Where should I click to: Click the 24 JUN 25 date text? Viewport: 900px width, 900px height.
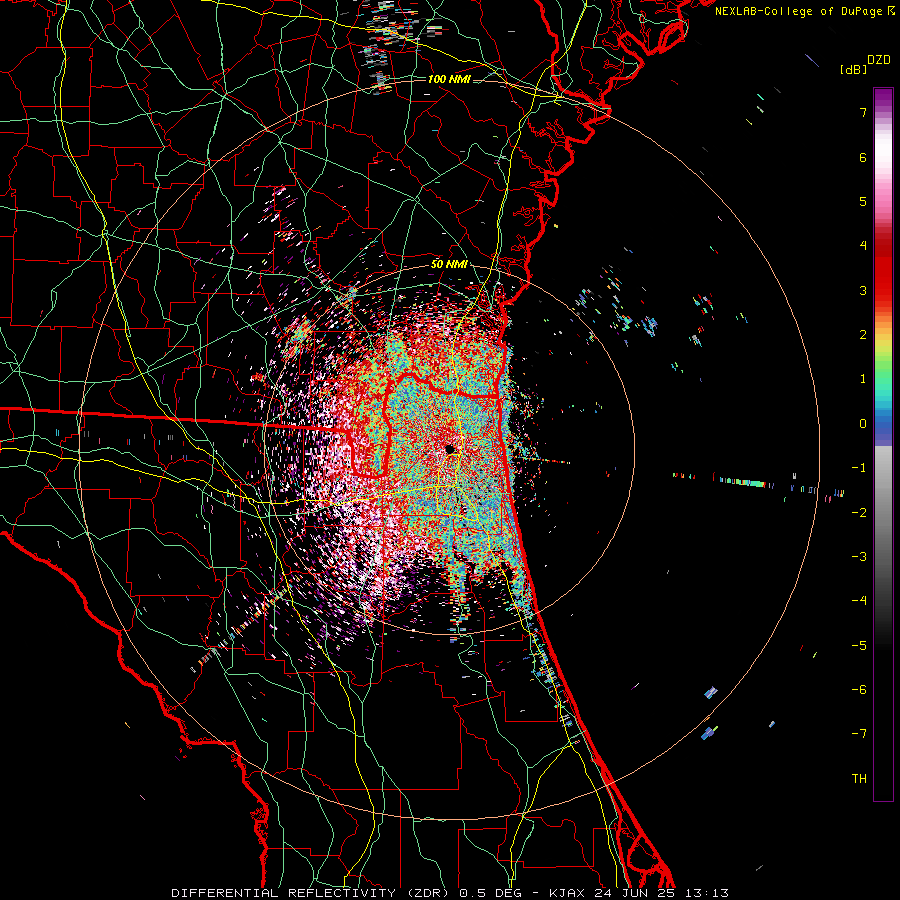point(635,893)
